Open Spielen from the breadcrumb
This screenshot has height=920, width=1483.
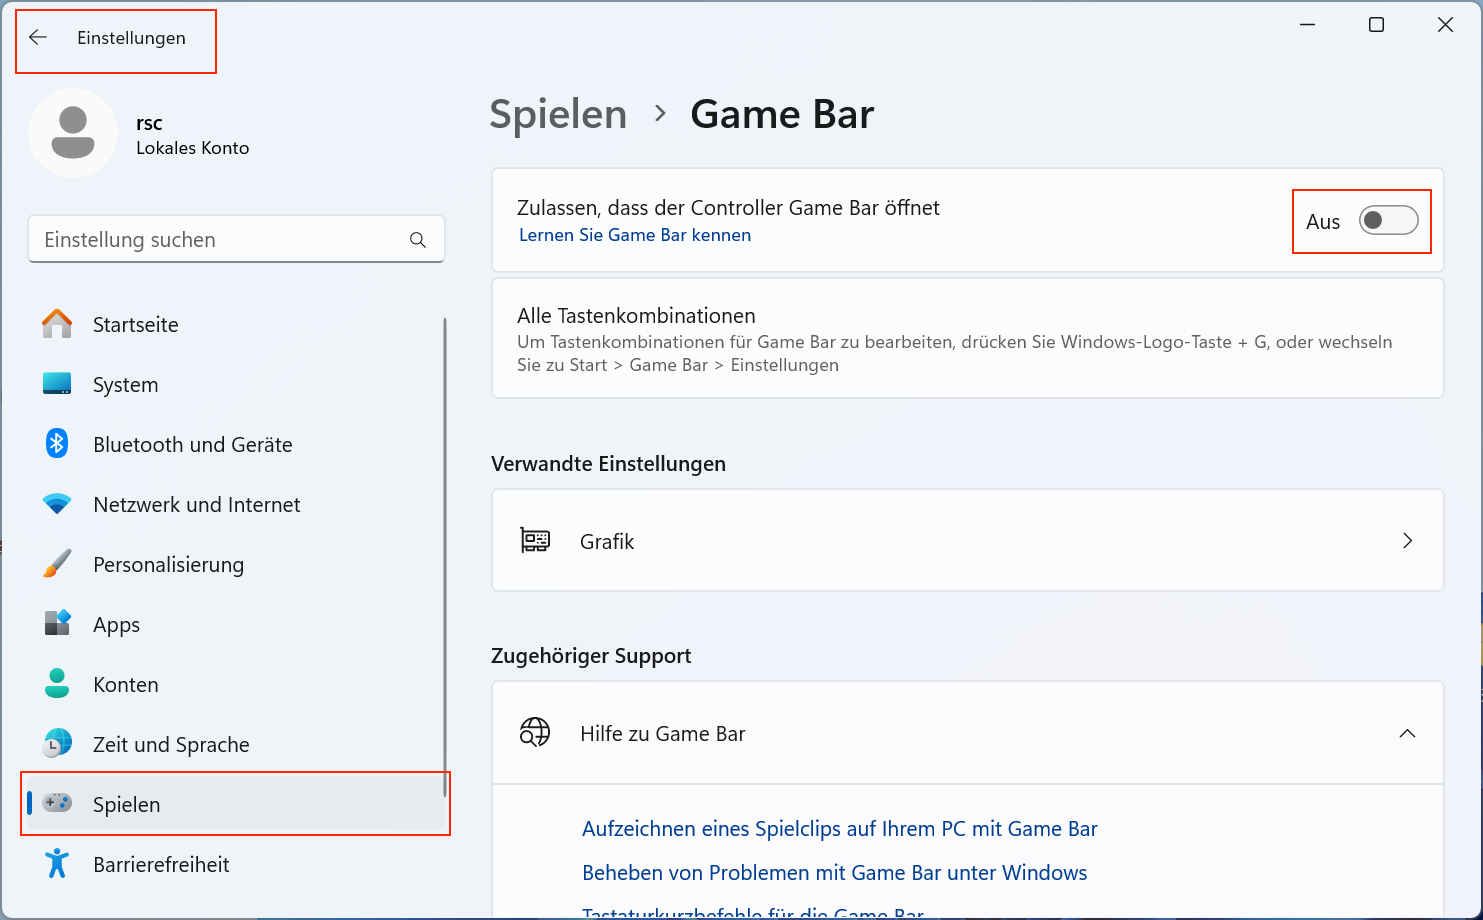pos(558,114)
